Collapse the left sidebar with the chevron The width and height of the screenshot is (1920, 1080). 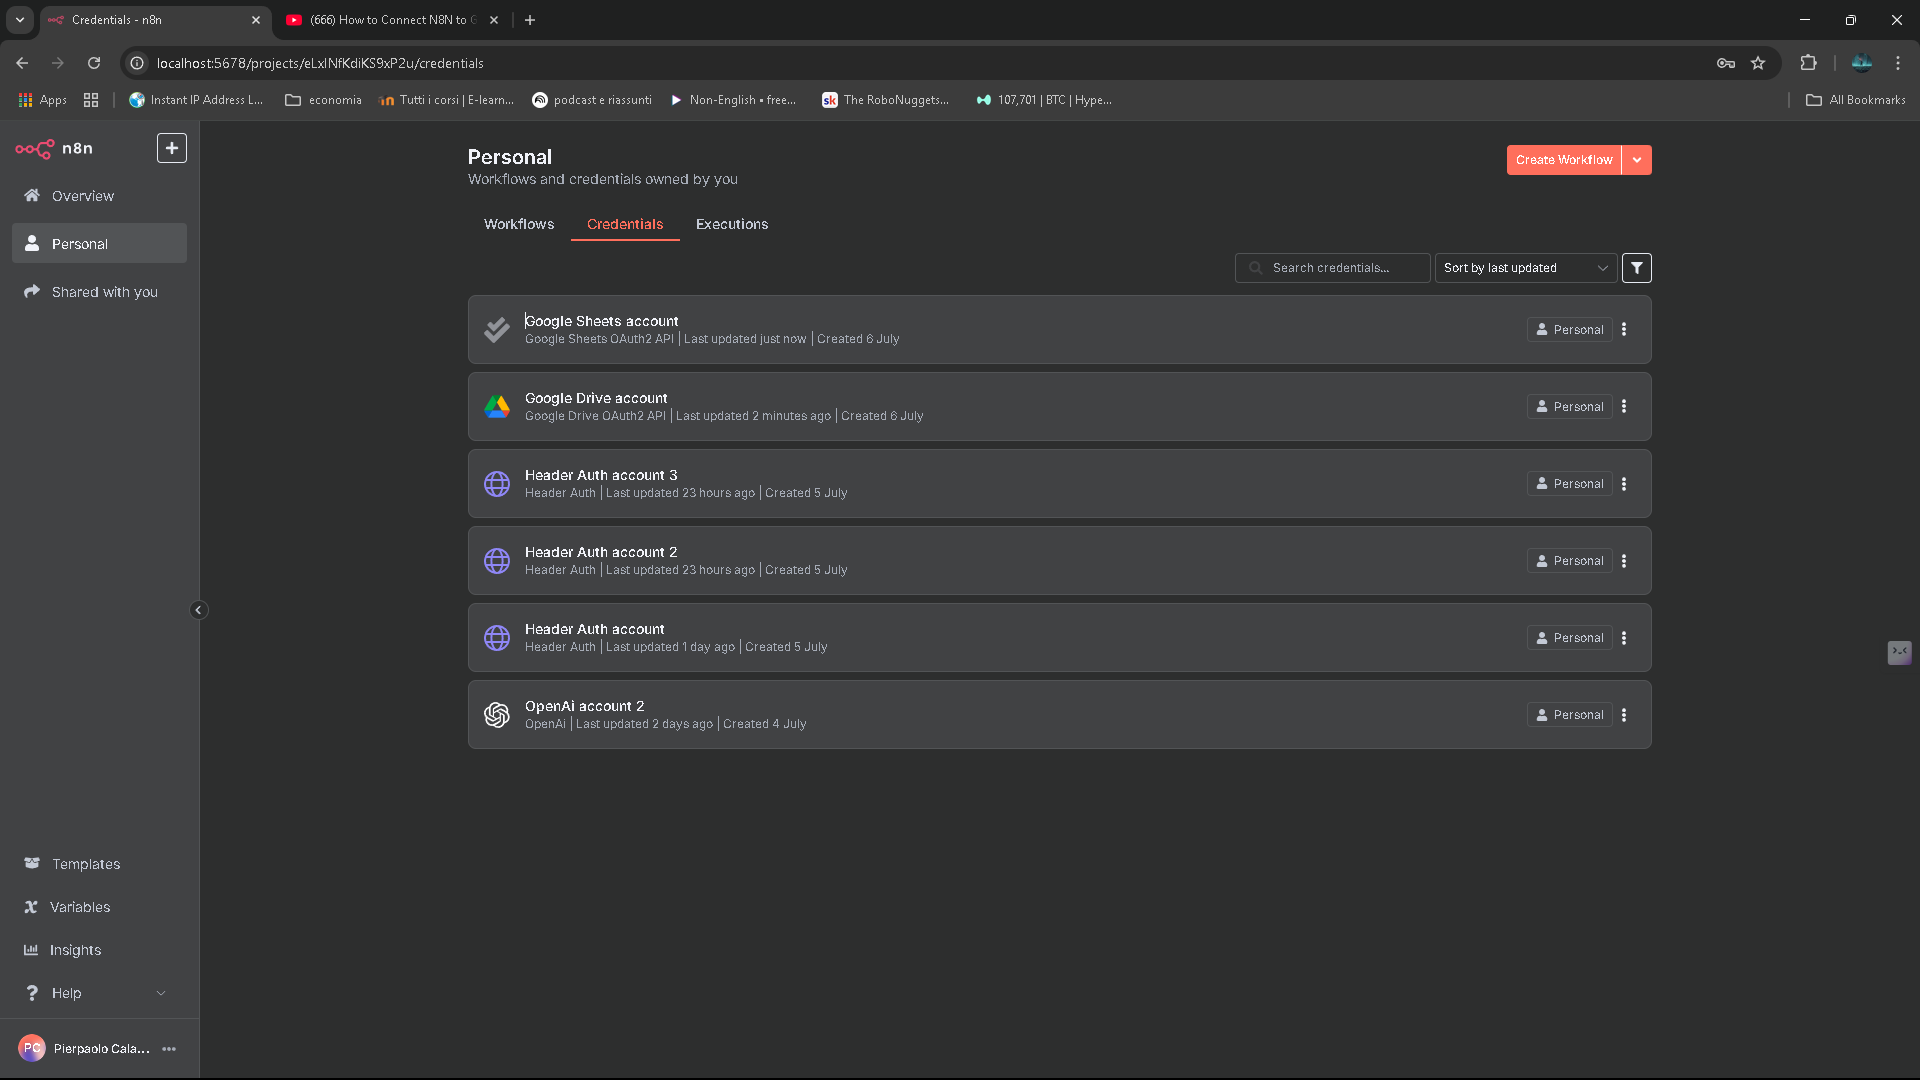coord(198,609)
